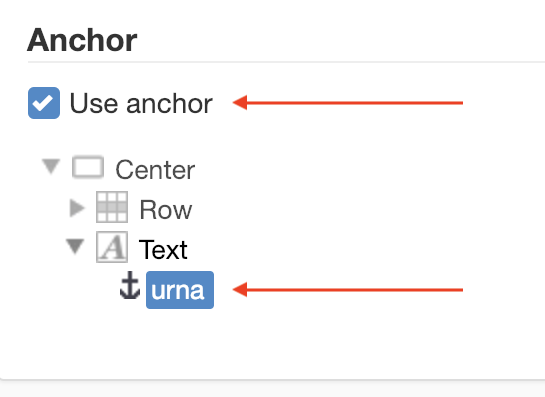Collapse the Text node disclosure triangle
This screenshot has width=545, height=397.
pos(75,246)
